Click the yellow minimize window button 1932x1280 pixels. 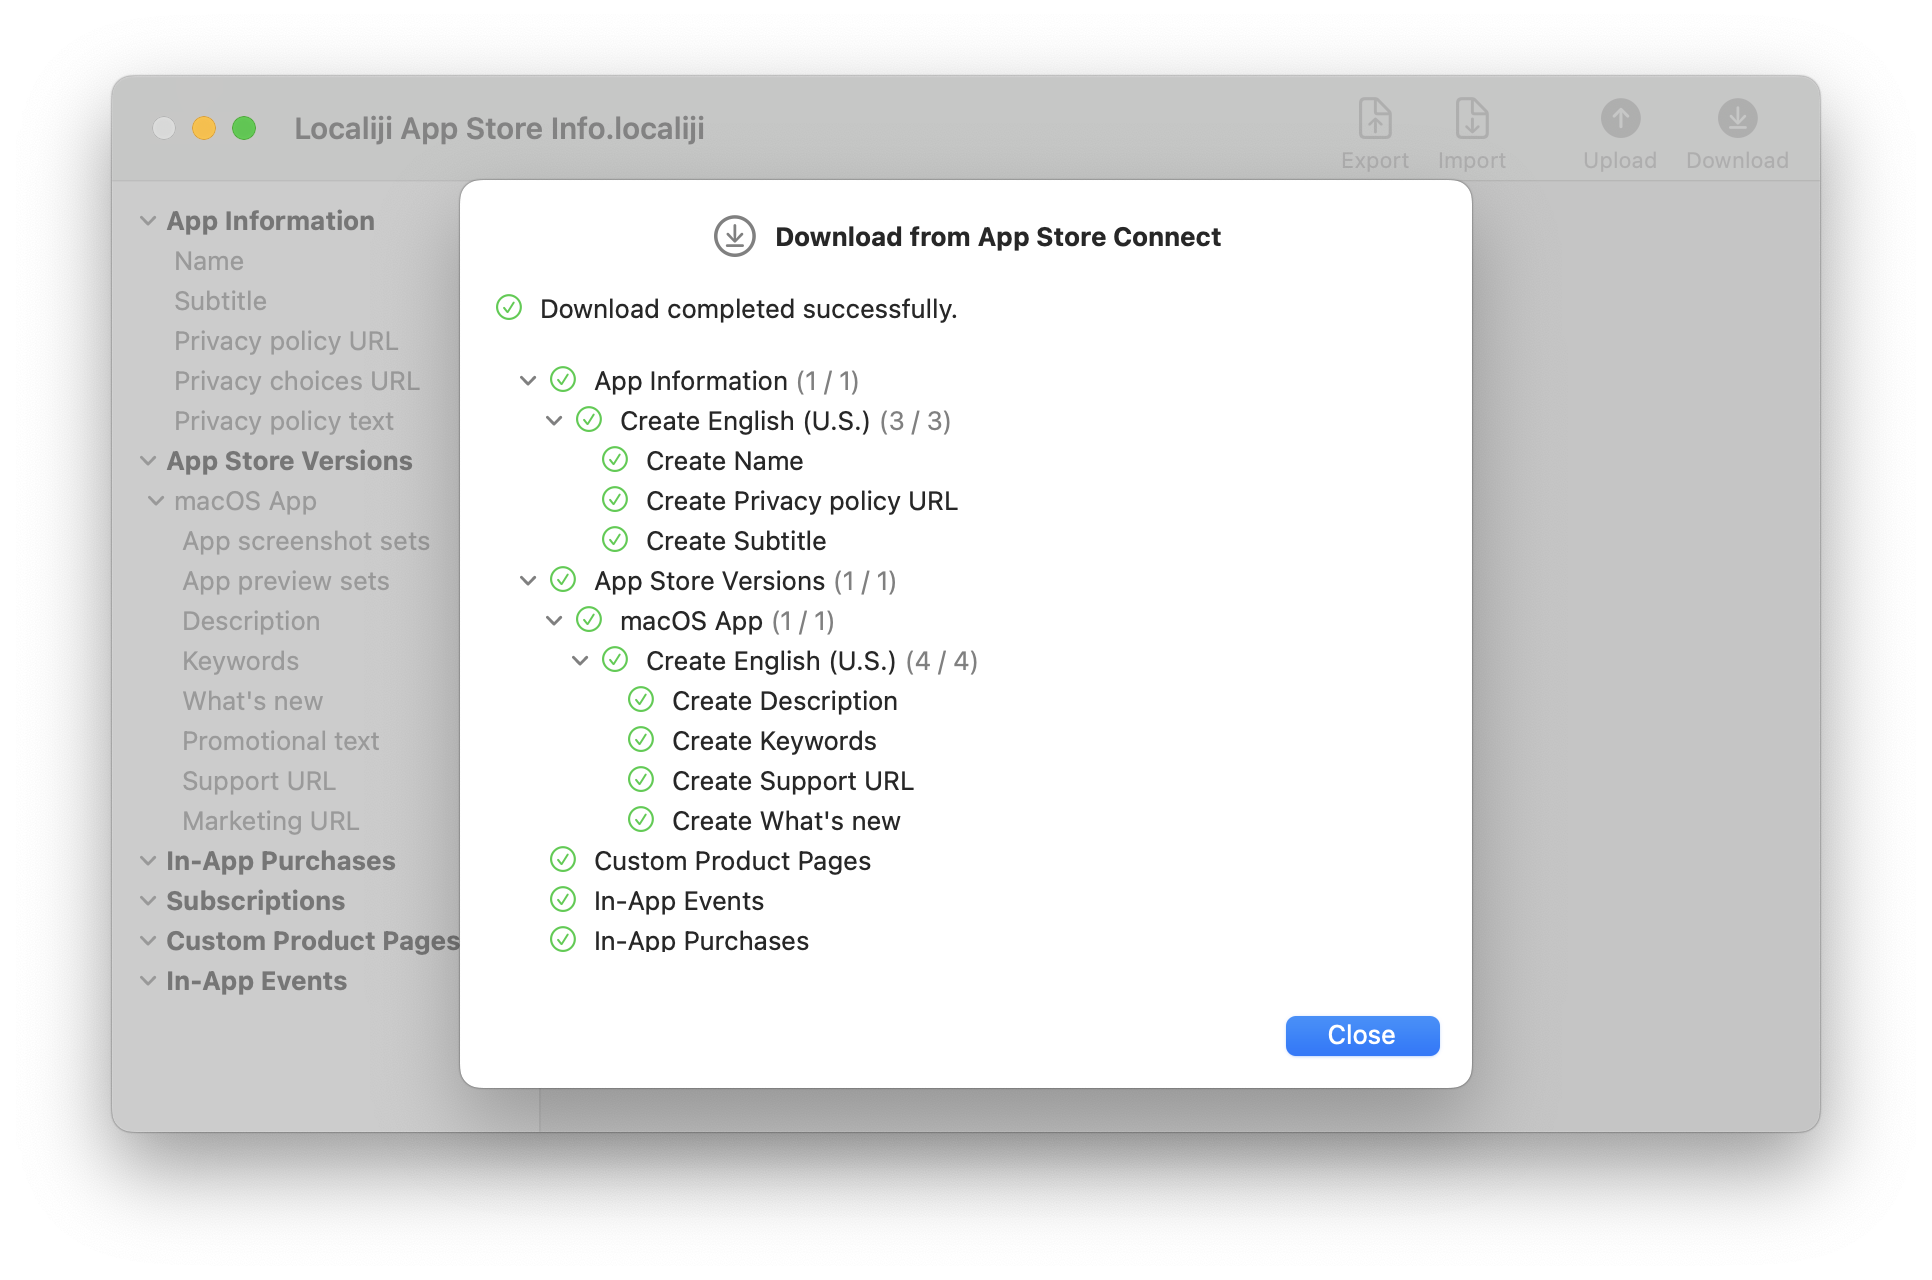tap(204, 128)
